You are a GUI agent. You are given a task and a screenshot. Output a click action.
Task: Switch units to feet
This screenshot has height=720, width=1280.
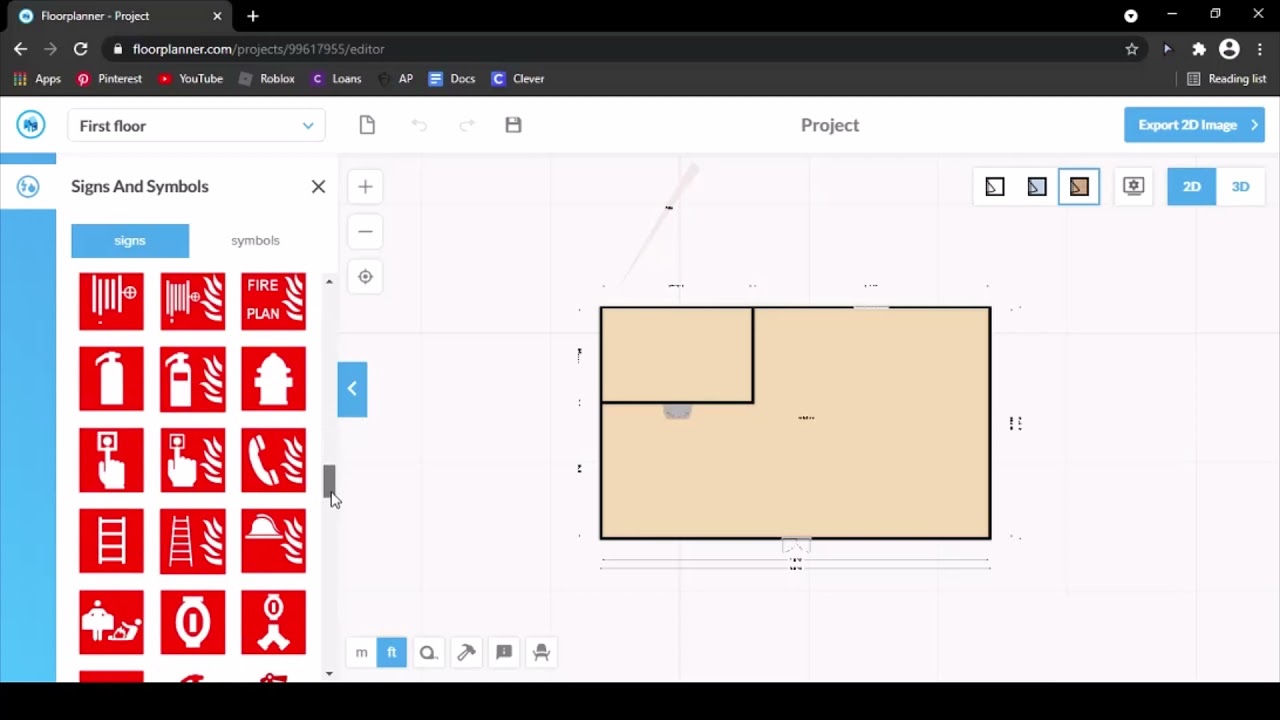point(391,653)
